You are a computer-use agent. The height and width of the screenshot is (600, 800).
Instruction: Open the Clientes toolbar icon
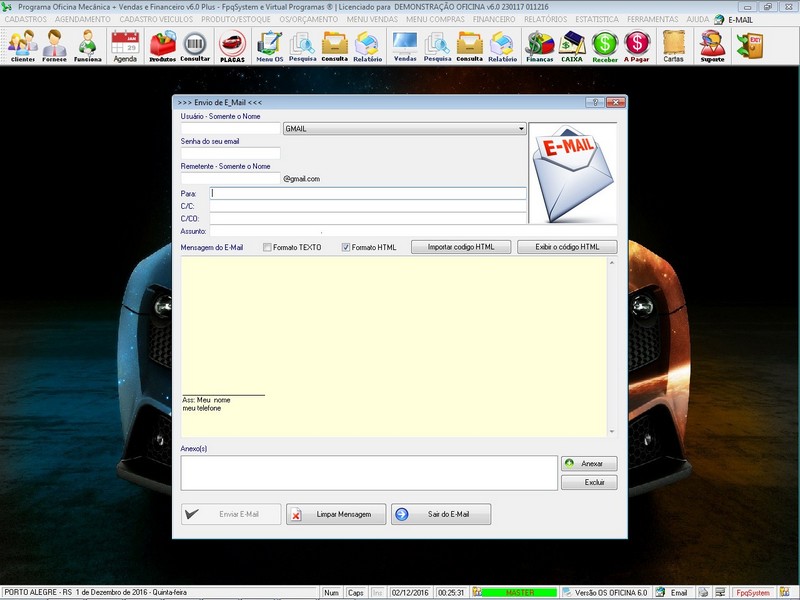click(22, 45)
